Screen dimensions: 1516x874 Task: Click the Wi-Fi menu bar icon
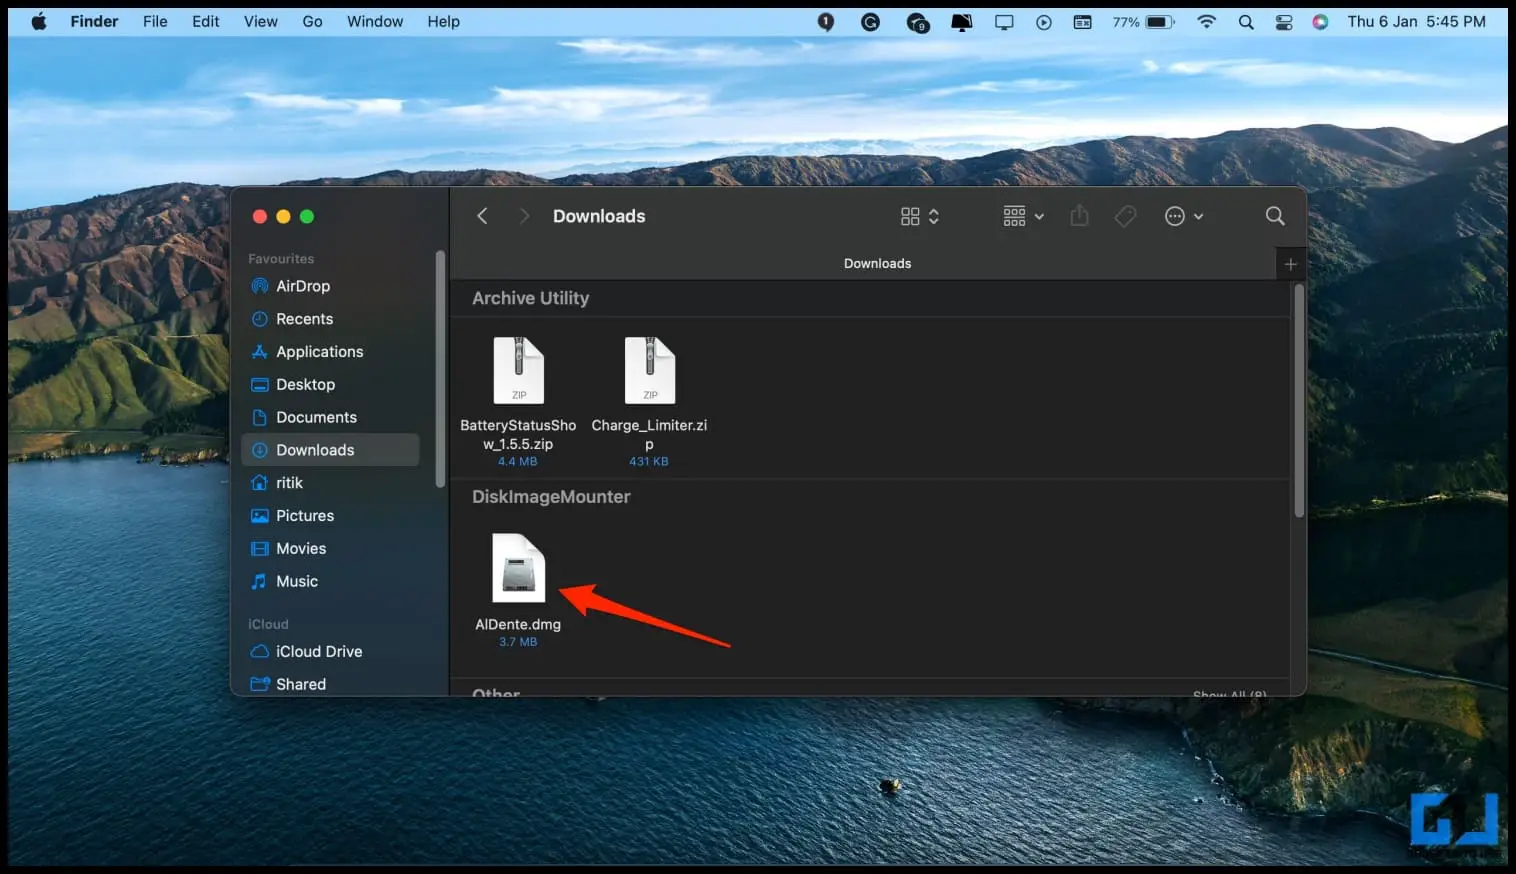click(x=1207, y=22)
